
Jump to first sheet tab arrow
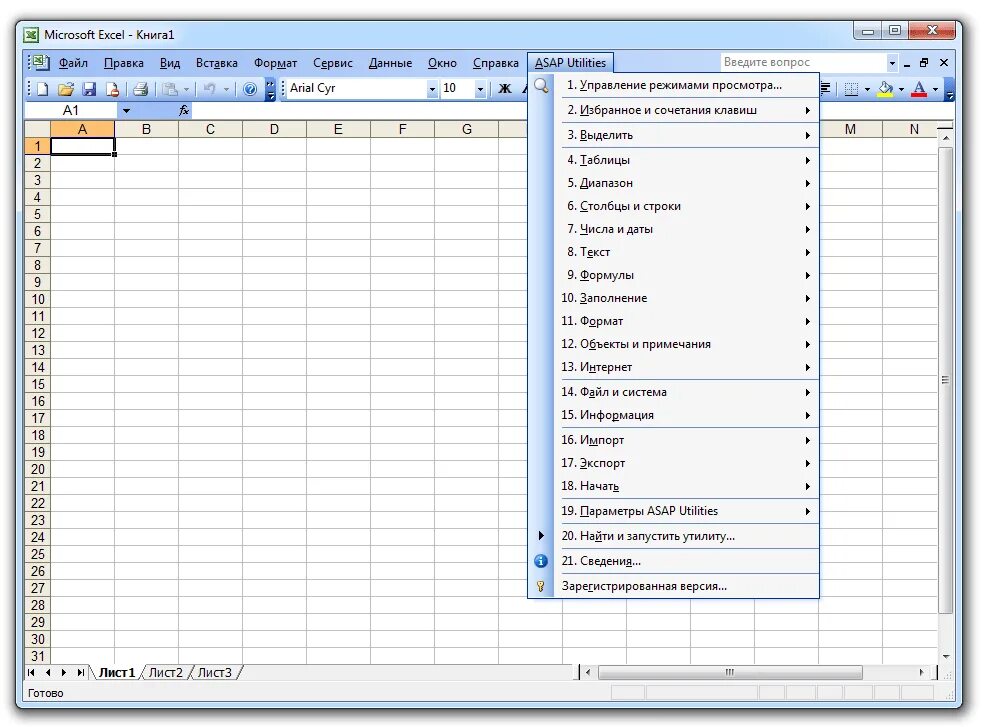point(31,673)
